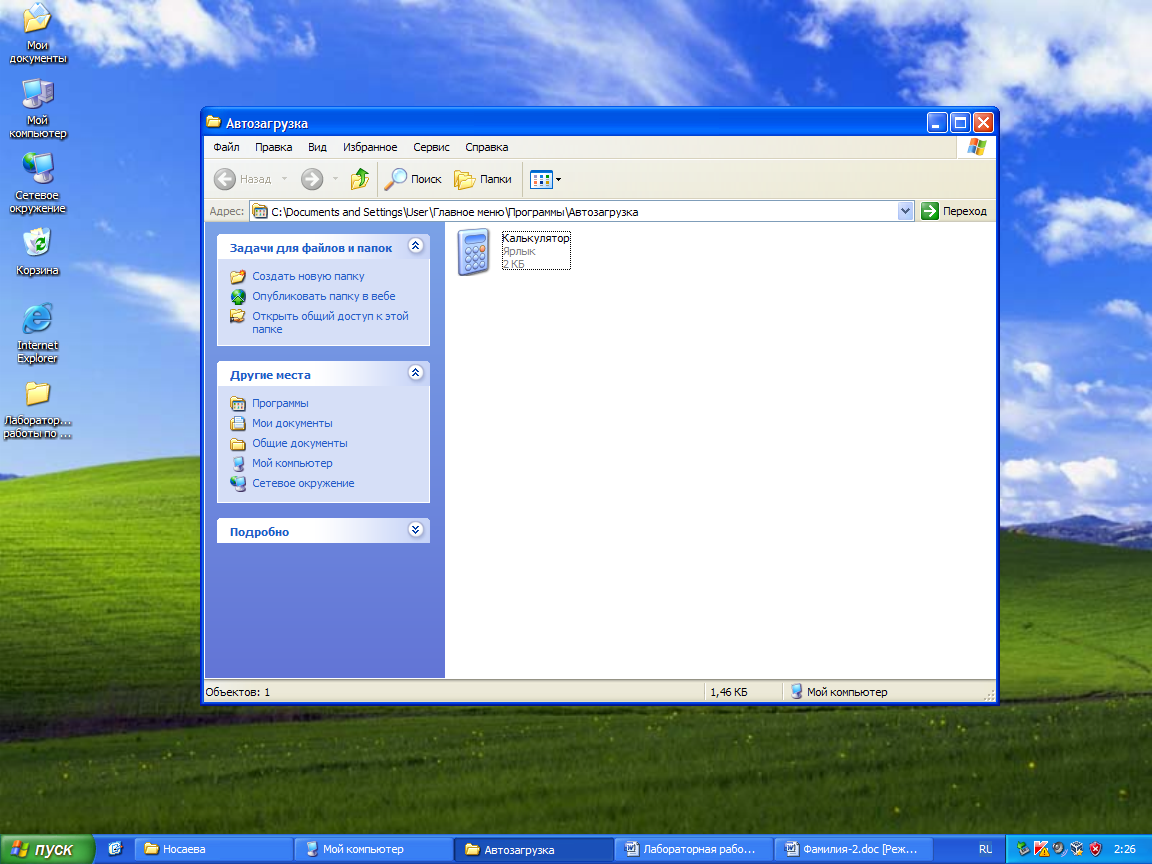Select the Калькулятор shortcut icon

click(x=473, y=251)
